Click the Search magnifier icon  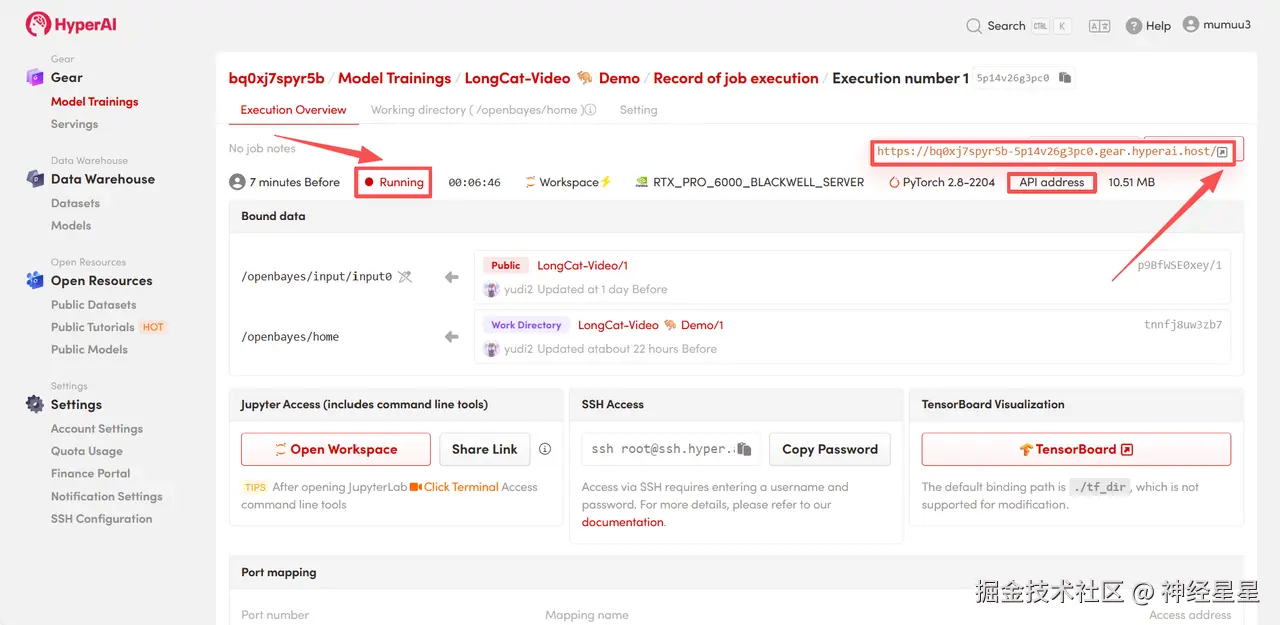[x=973, y=26]
